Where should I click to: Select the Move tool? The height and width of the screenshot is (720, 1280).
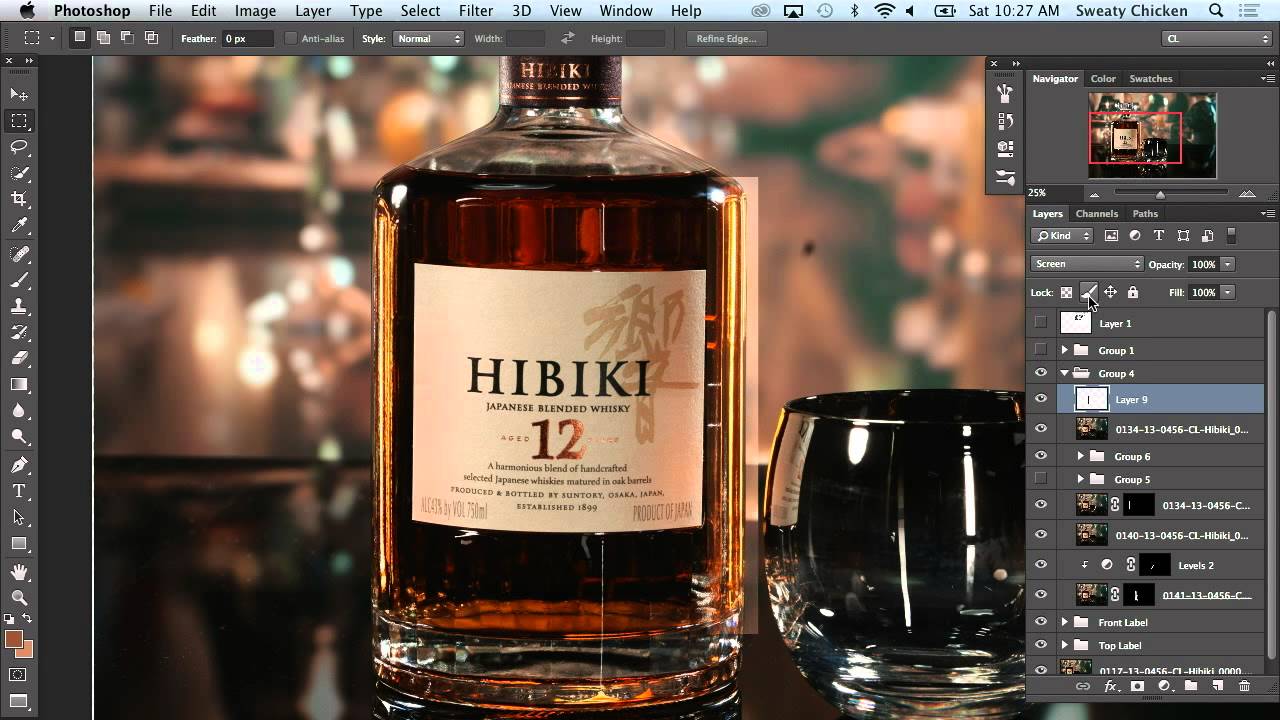19,94
